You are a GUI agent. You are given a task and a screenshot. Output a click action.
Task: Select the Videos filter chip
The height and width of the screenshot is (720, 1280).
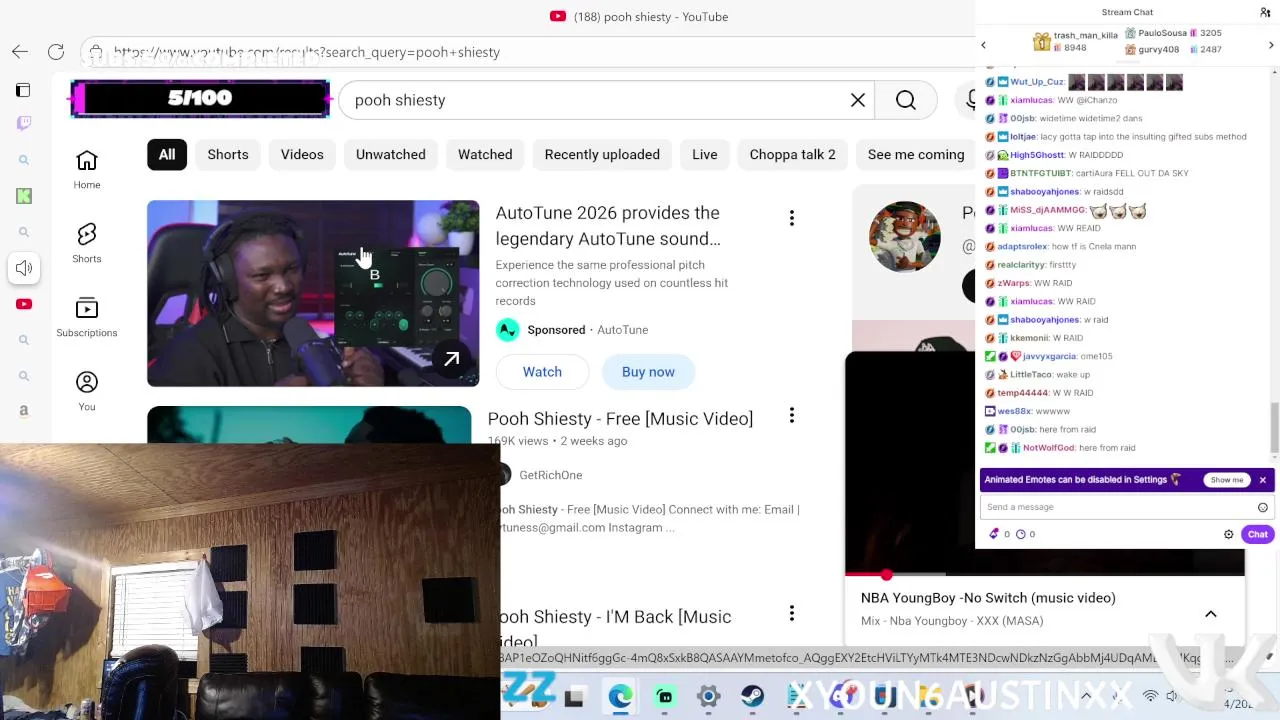302,154
